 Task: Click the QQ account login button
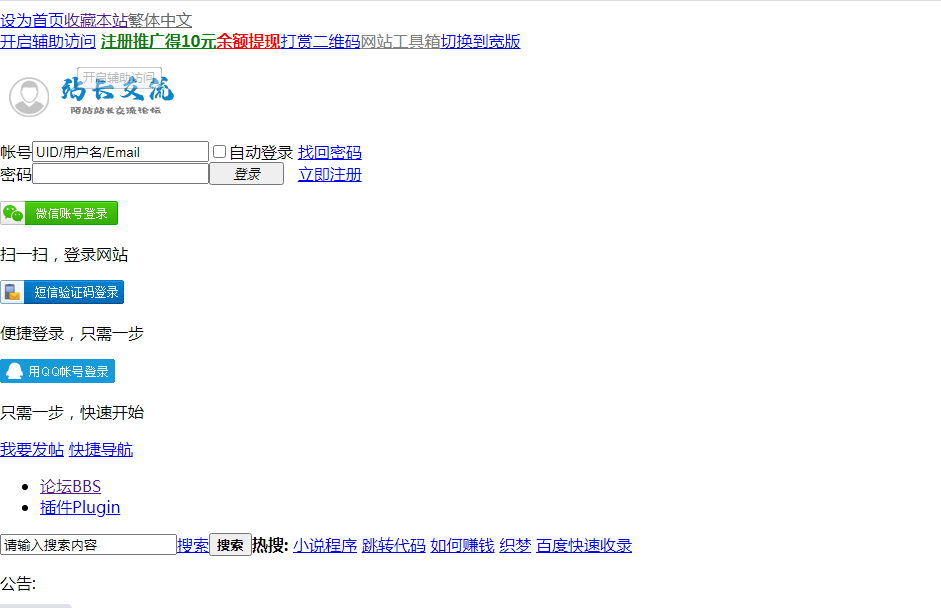[x=58, y=372]
